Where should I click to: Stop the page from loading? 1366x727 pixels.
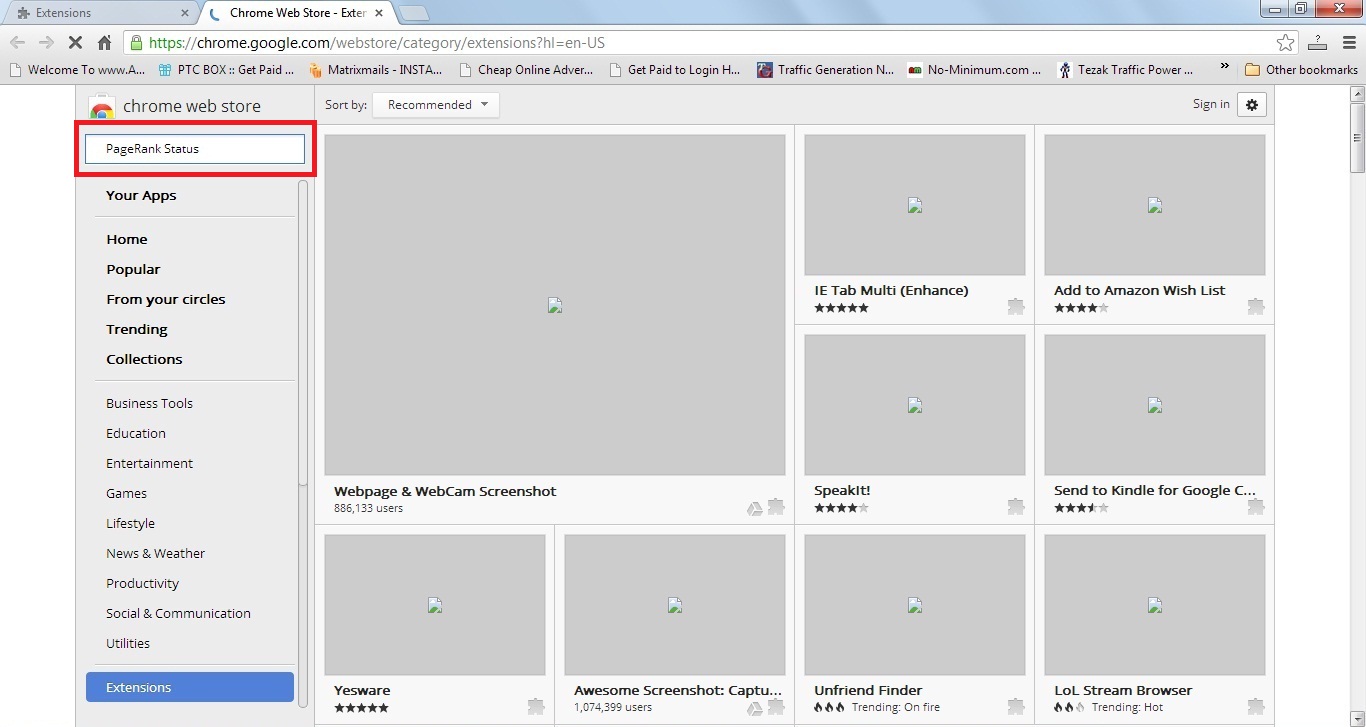[x=75, y=43]
